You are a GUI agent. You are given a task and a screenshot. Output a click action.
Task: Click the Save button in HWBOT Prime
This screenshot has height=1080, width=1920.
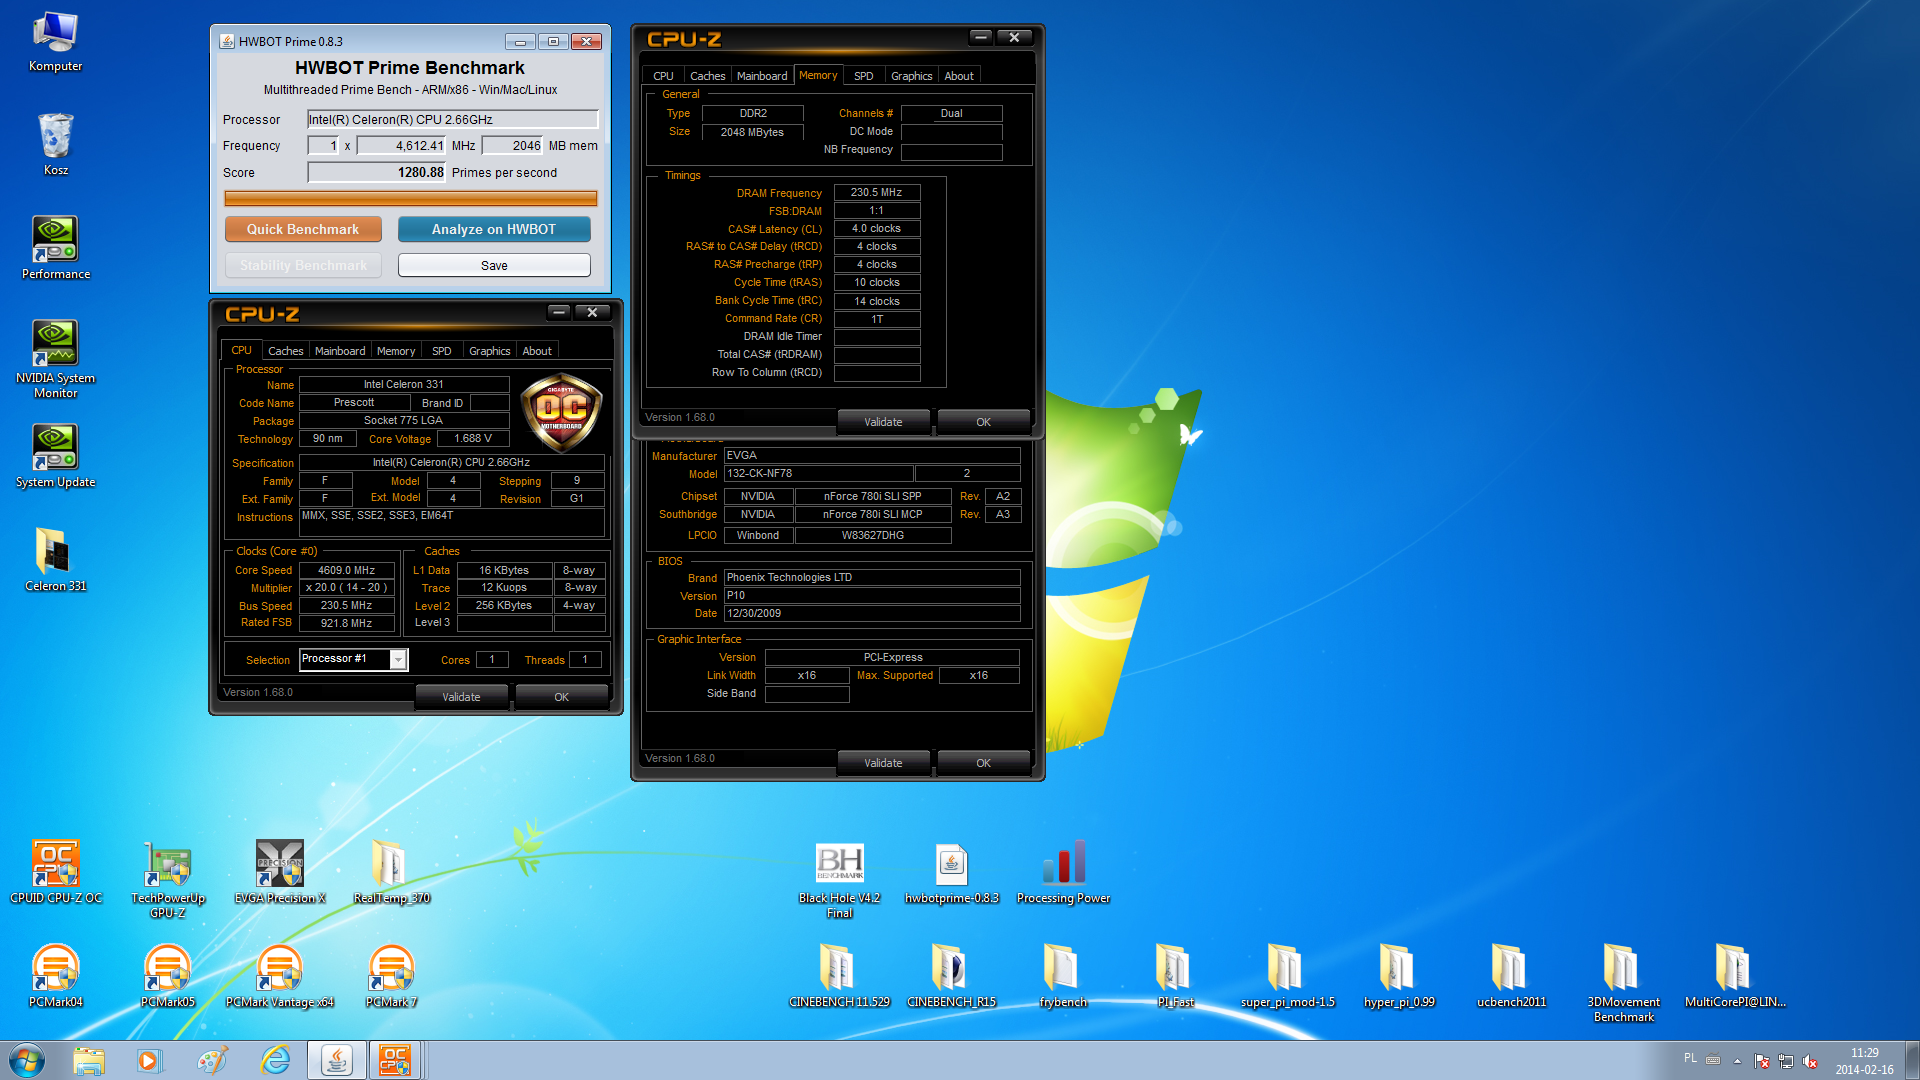tap(494, 265)
